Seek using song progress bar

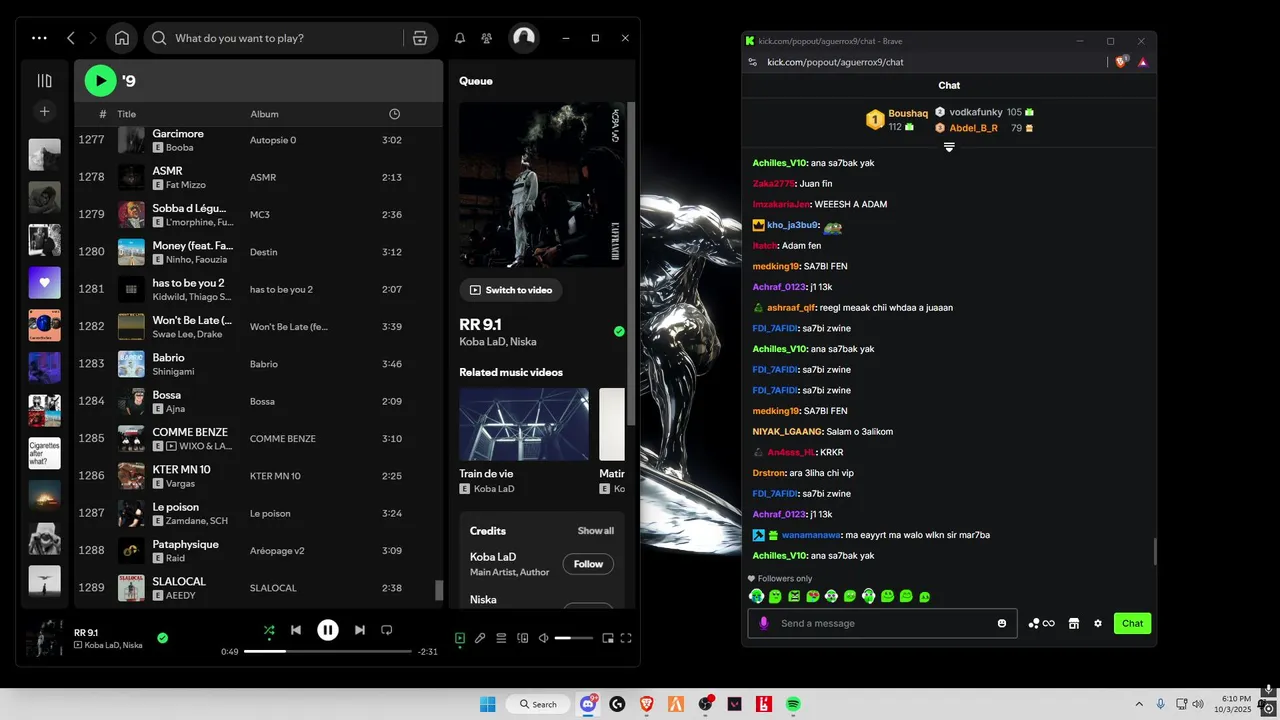(328, 651)
